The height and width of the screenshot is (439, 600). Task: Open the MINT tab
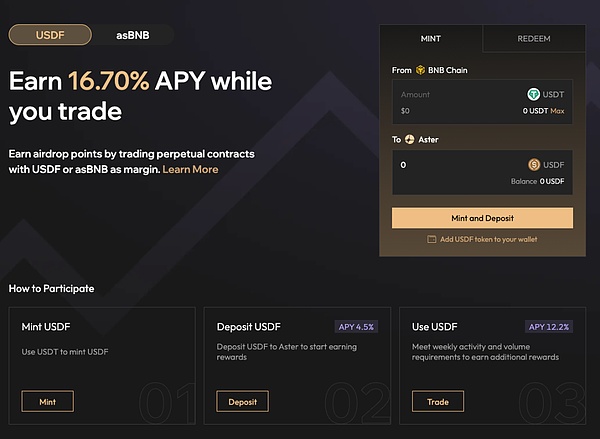point(431,38)
